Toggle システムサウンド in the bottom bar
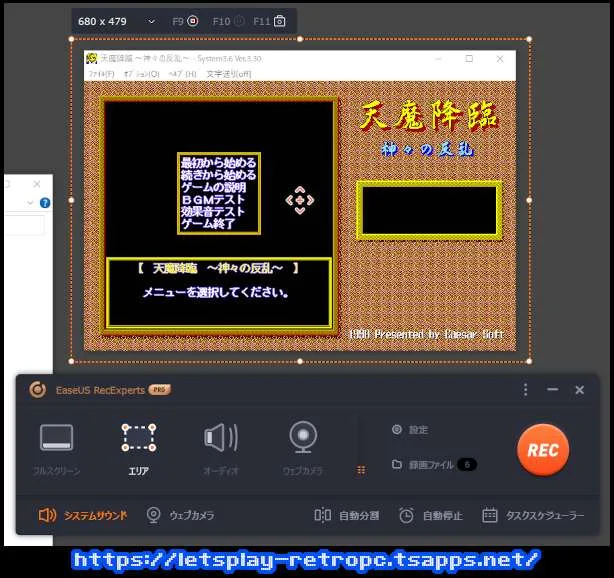The image size is (614, 578). pos(83,515)
